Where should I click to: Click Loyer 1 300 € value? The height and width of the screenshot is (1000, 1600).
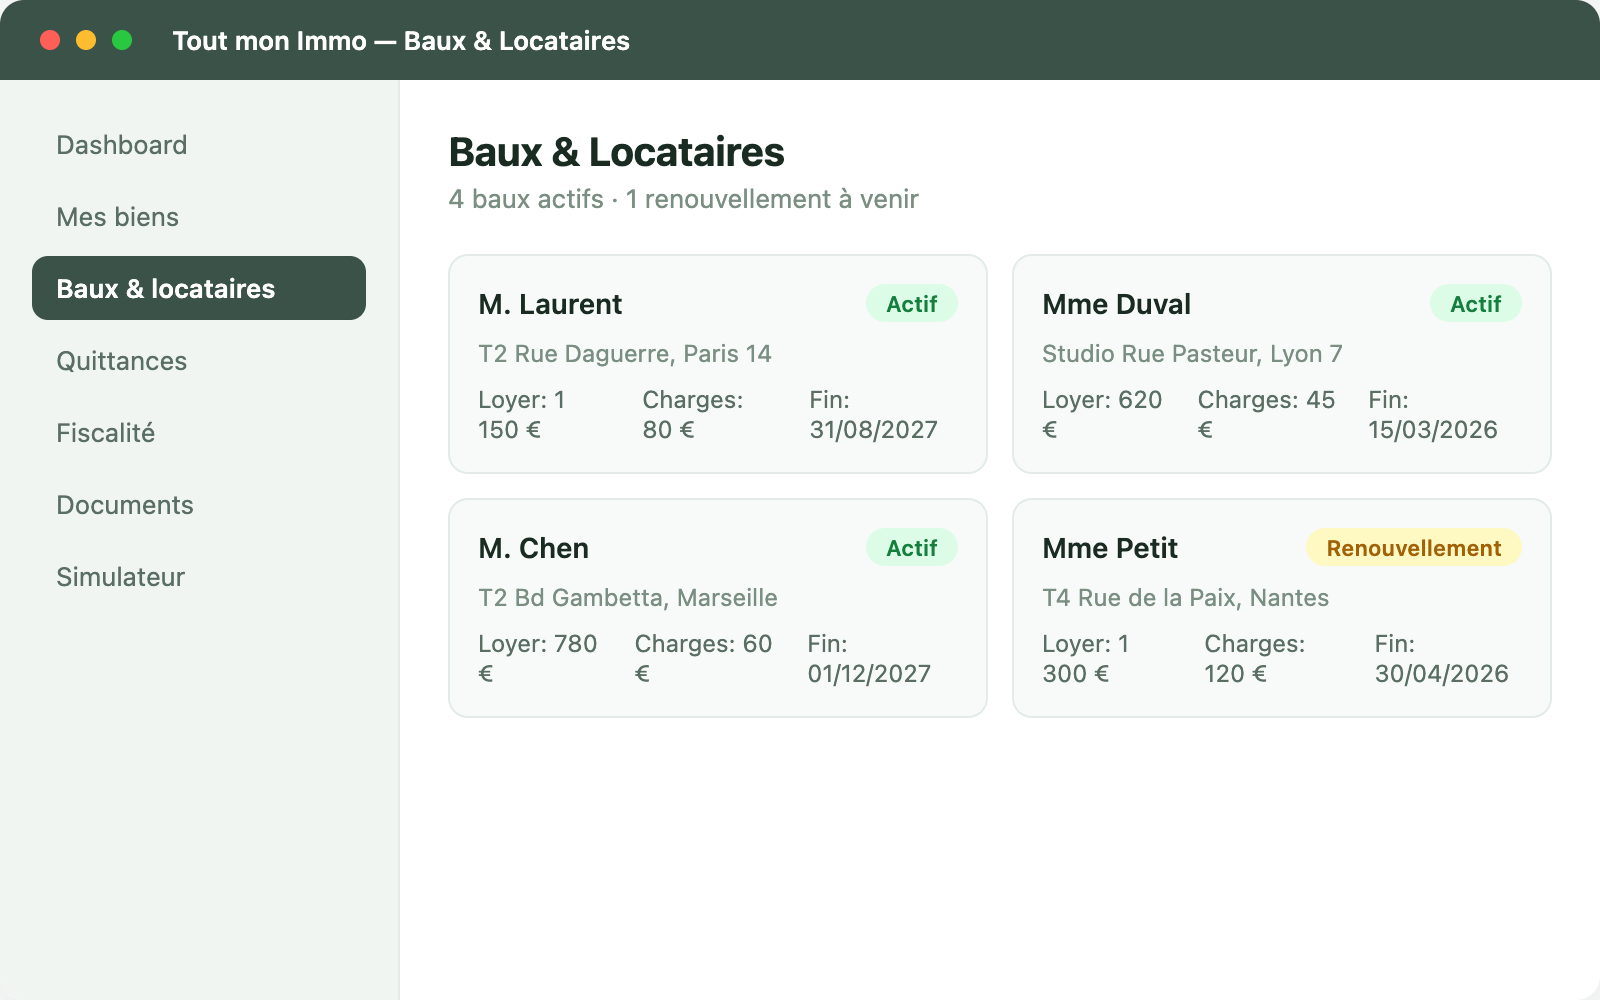click(x=1086, y=659)
